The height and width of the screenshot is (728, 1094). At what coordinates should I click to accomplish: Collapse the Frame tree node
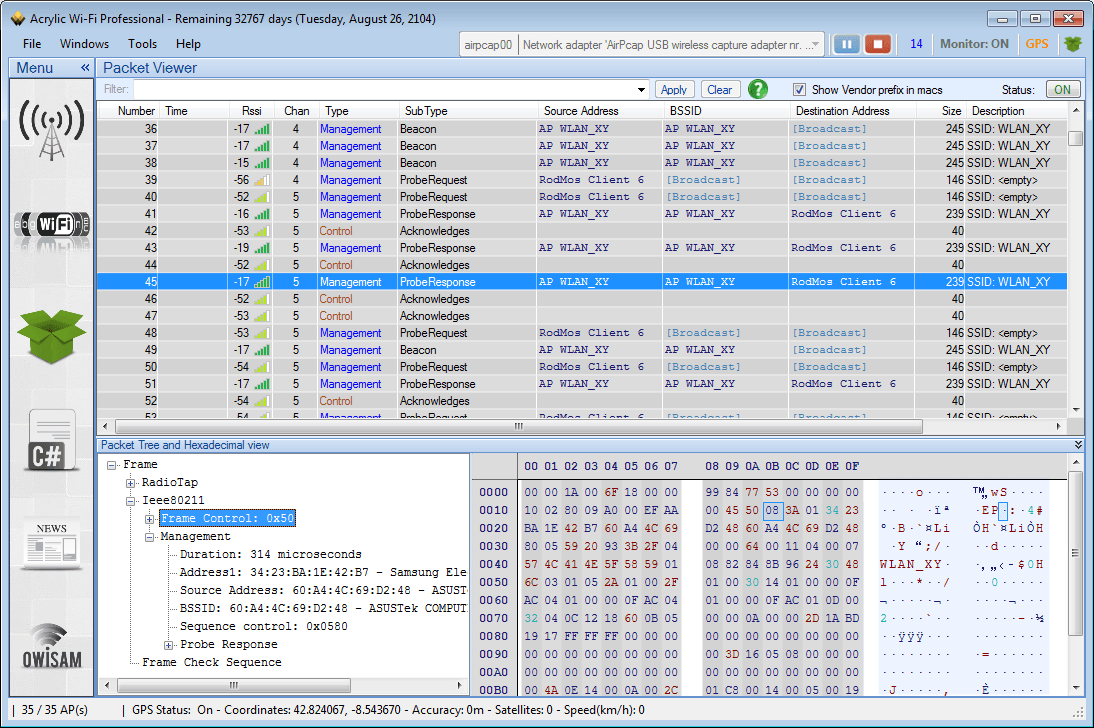pos(112,465)
